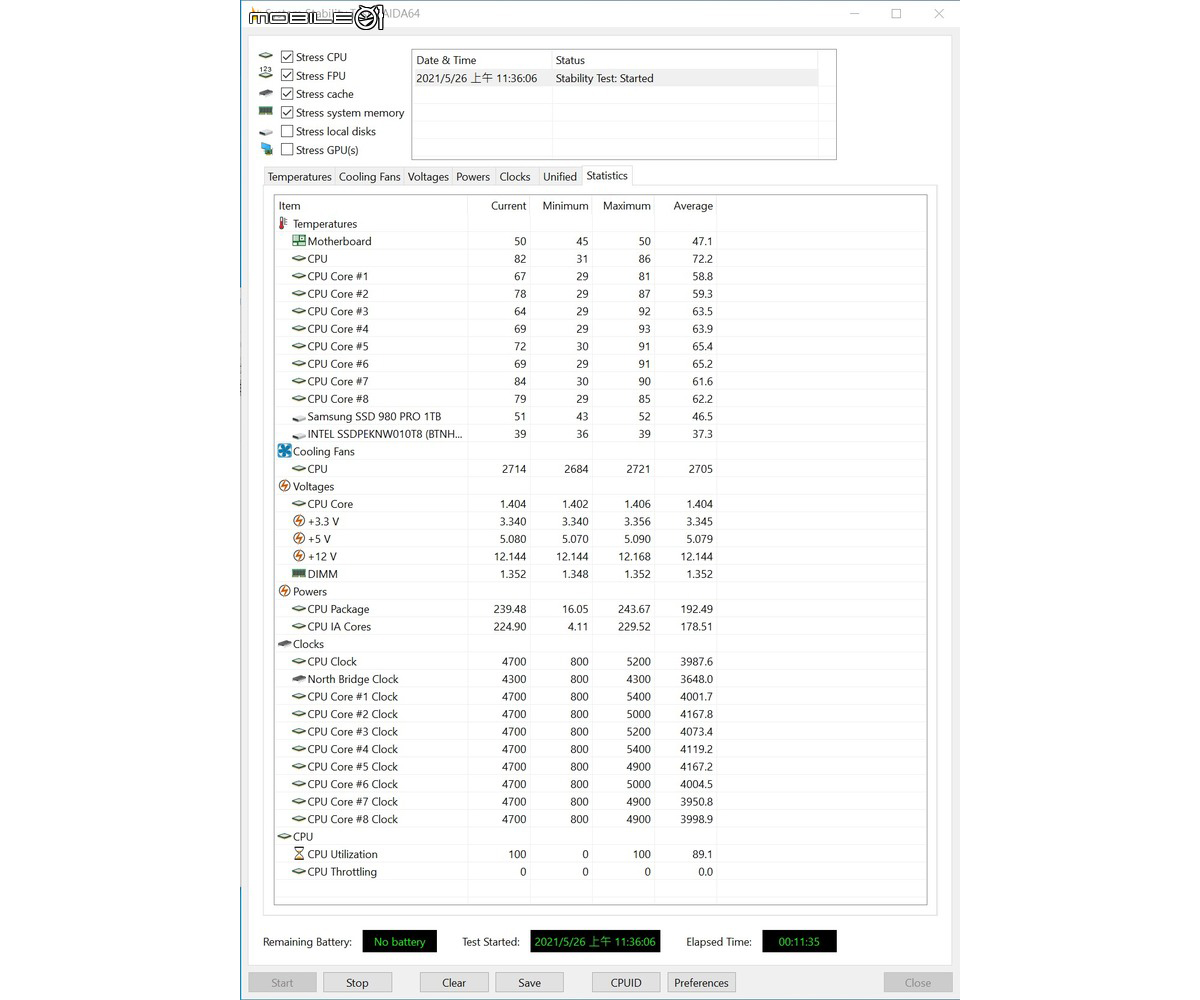This screenshot has width=1200, height=1000.
Task: Uncheck the Stress cache checkbox
Action: (287, 94)
